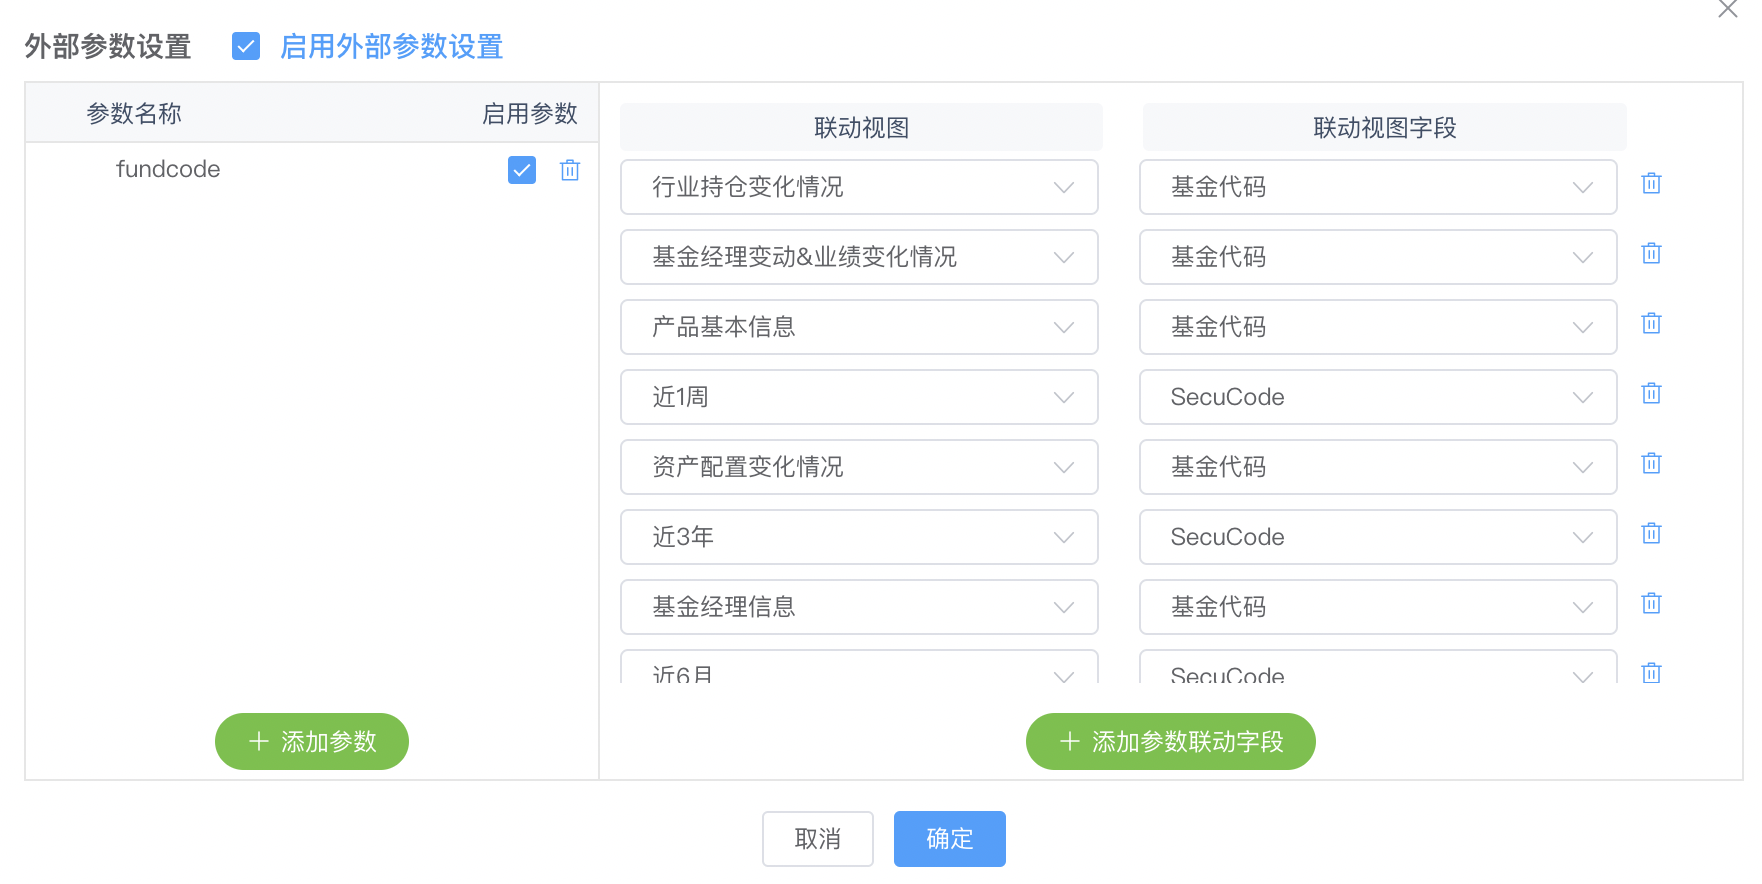This screenshot has width=1762, height=884.
Task: Open the 近3年 linked view dropdown
Action: (1063, 537)
